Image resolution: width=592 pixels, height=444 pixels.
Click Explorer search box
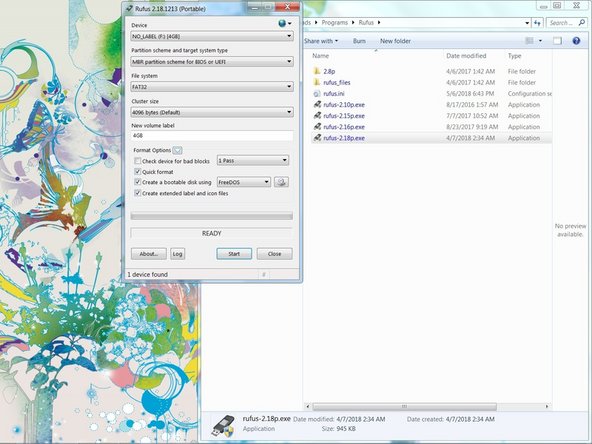coord(567,23)
